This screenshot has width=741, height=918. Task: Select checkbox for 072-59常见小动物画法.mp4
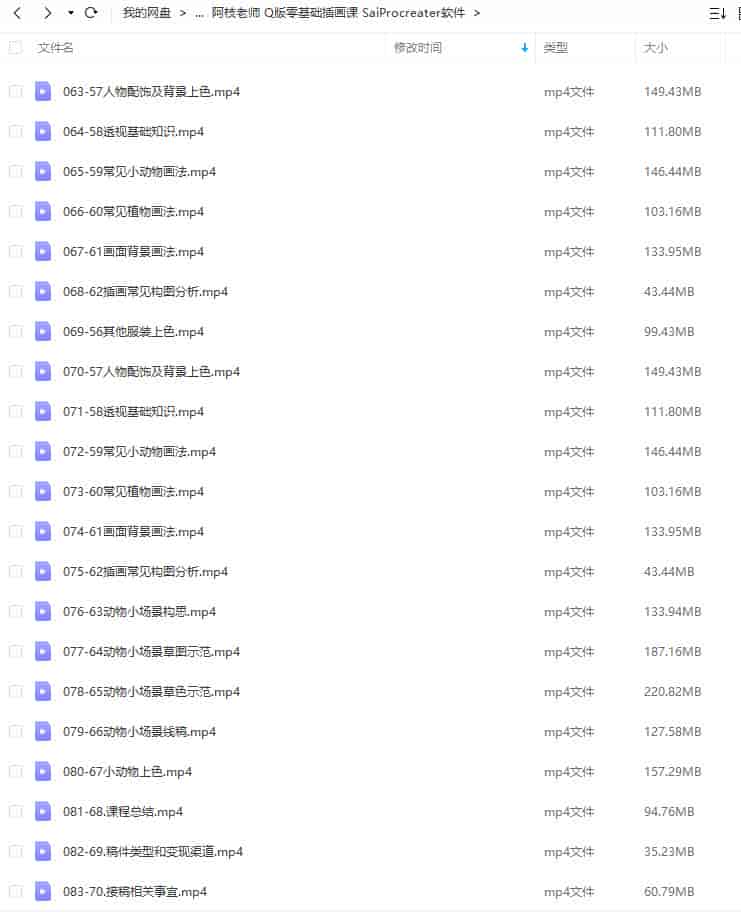click(x=16, y=451)
